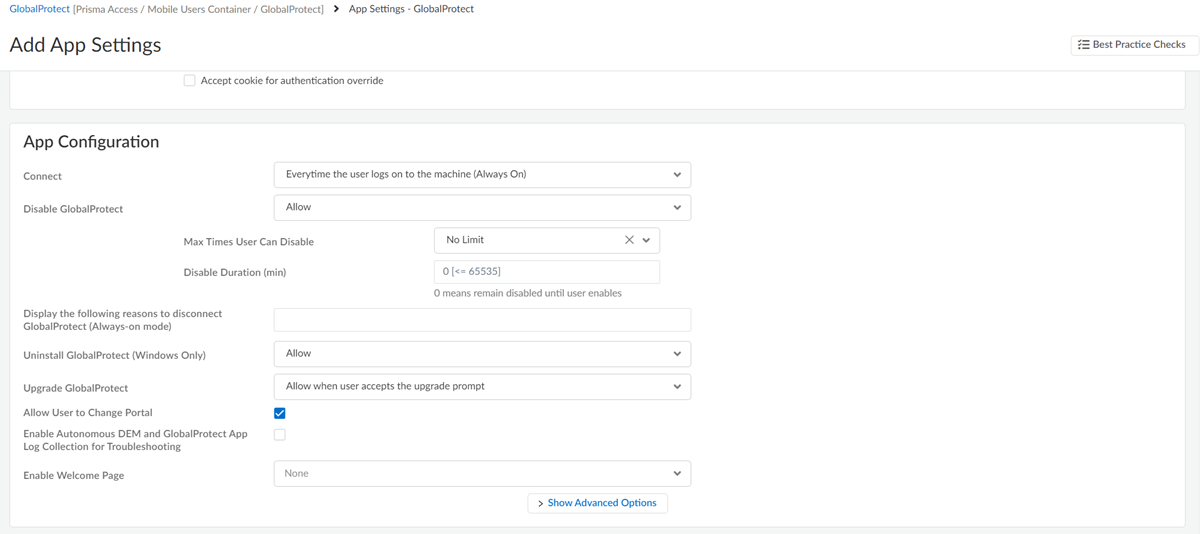Uncheck Allow User to Change Portal
The image size is (1200, 534).
pyautogui.click(x=280, y=413)
